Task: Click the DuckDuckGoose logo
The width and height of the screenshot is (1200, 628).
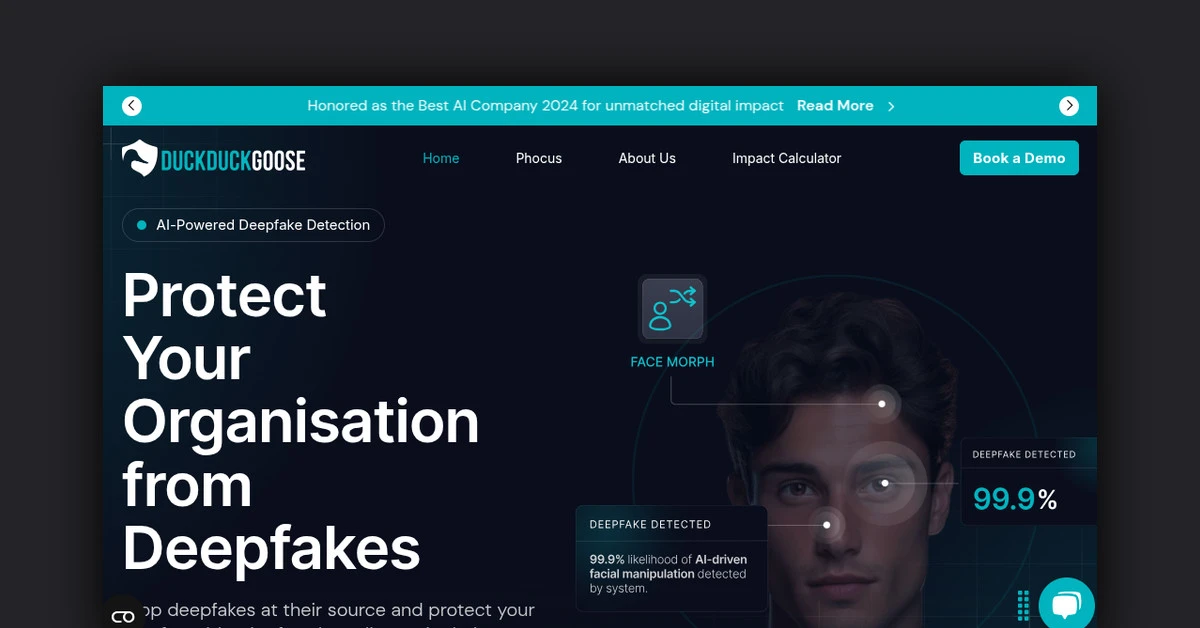Action: pyautogui.click(x=214, y=159)
